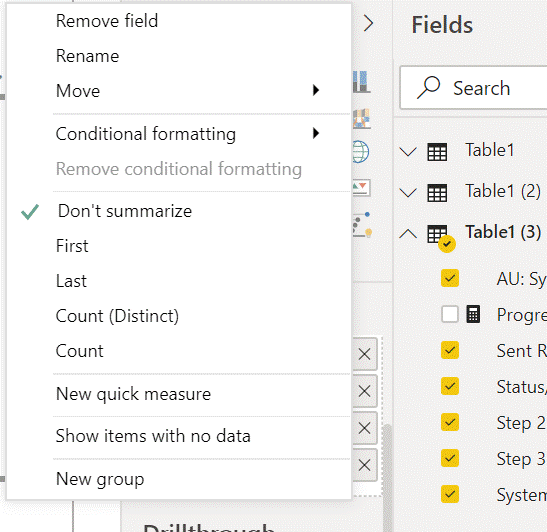Click the Visualizations pane scrollbar
547x532 pixels.
tap(387, 478)
